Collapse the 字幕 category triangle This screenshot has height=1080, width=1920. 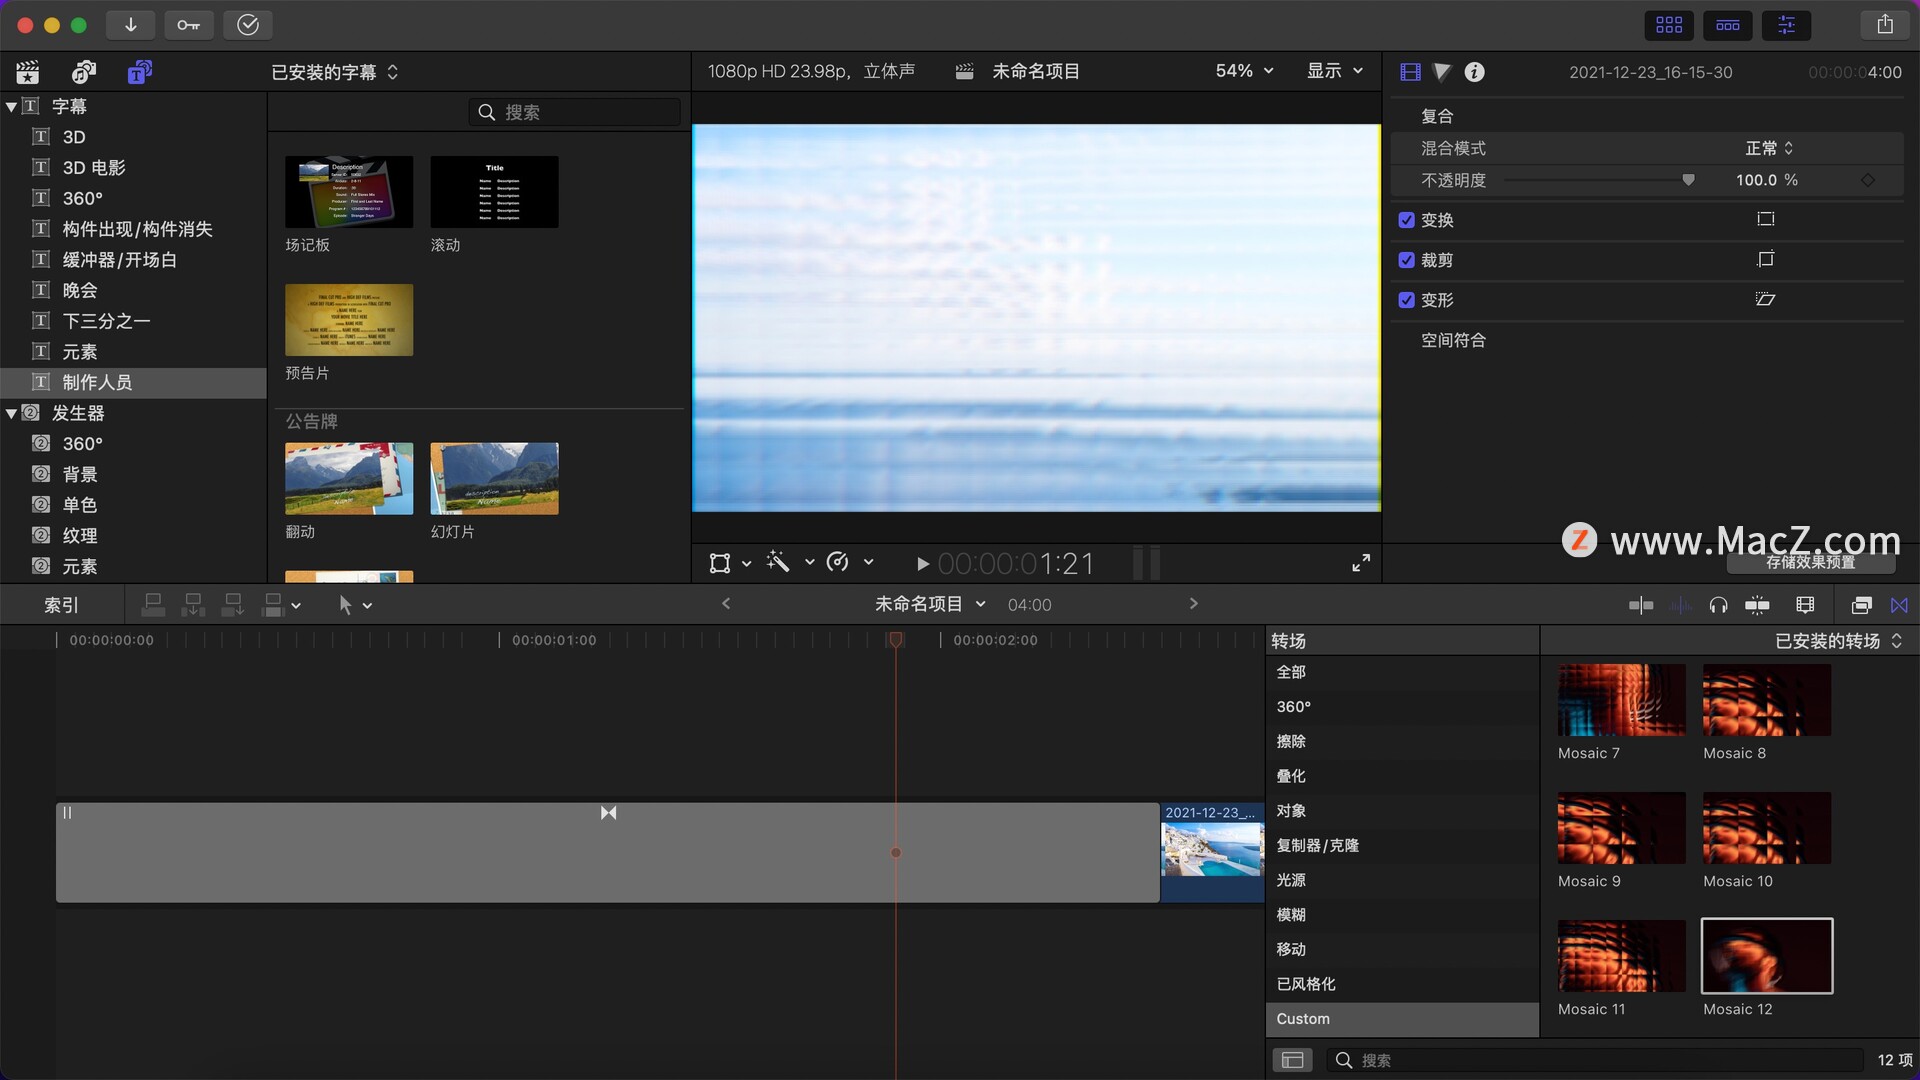click(13, 105)
